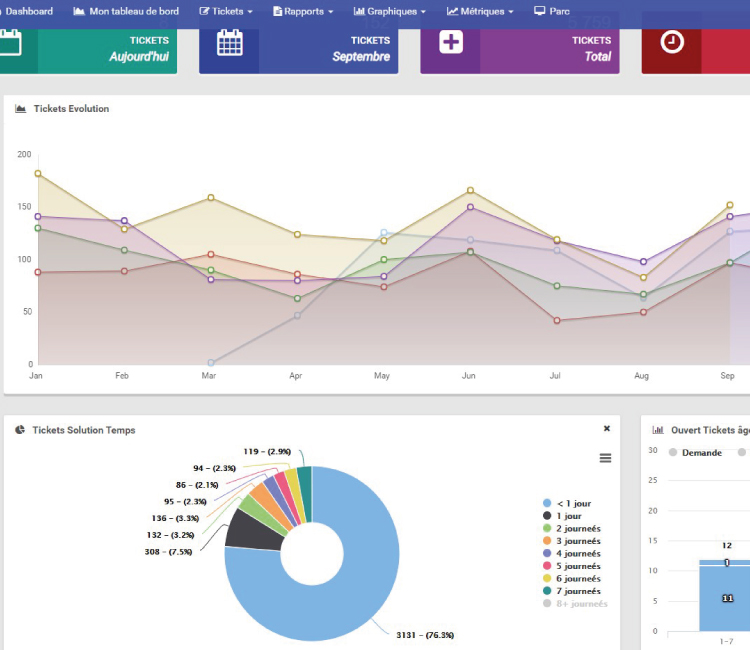This screenshot has width=750, height=650.
Task: Click green series point at Apr
Action: pyautogui.click(x=297, y=298)
